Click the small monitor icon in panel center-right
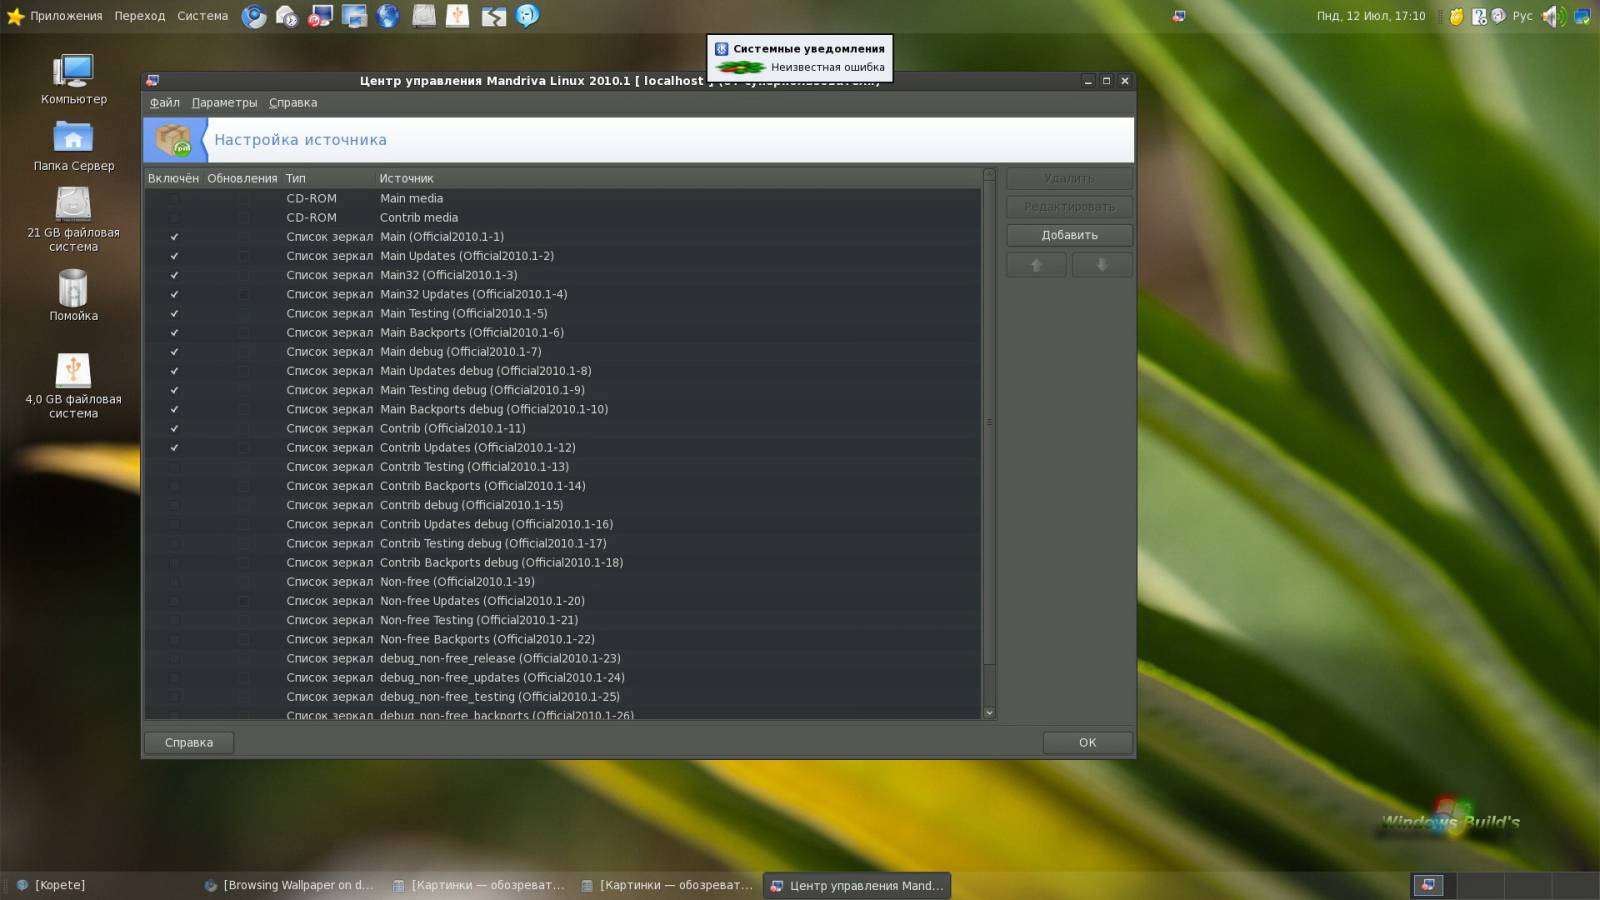The height and width of the screenshot is (900, 1600). point(1179,16)
